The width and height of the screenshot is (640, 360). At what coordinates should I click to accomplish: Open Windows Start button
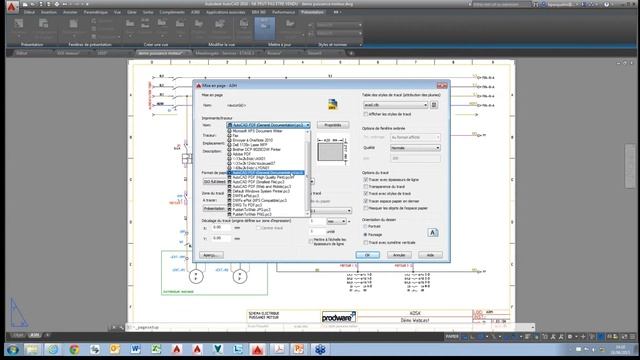point(13,349)
